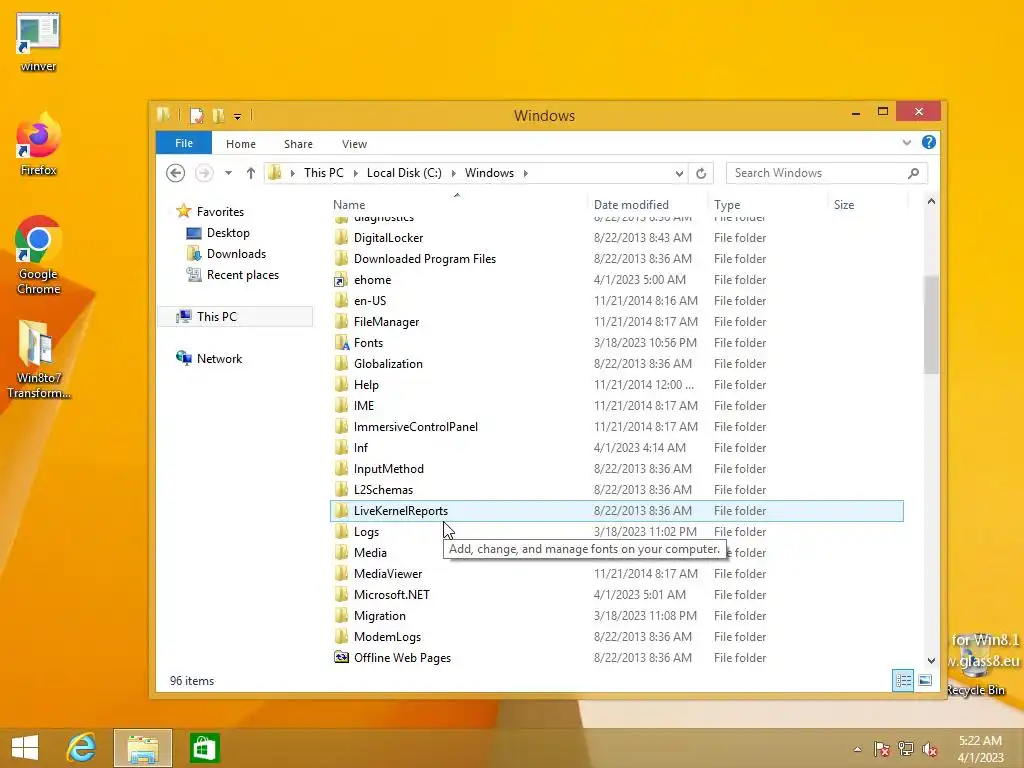Expand arrow after Local Disk breadcrumb
This screenshot has width=1024, height=768.
453,173
